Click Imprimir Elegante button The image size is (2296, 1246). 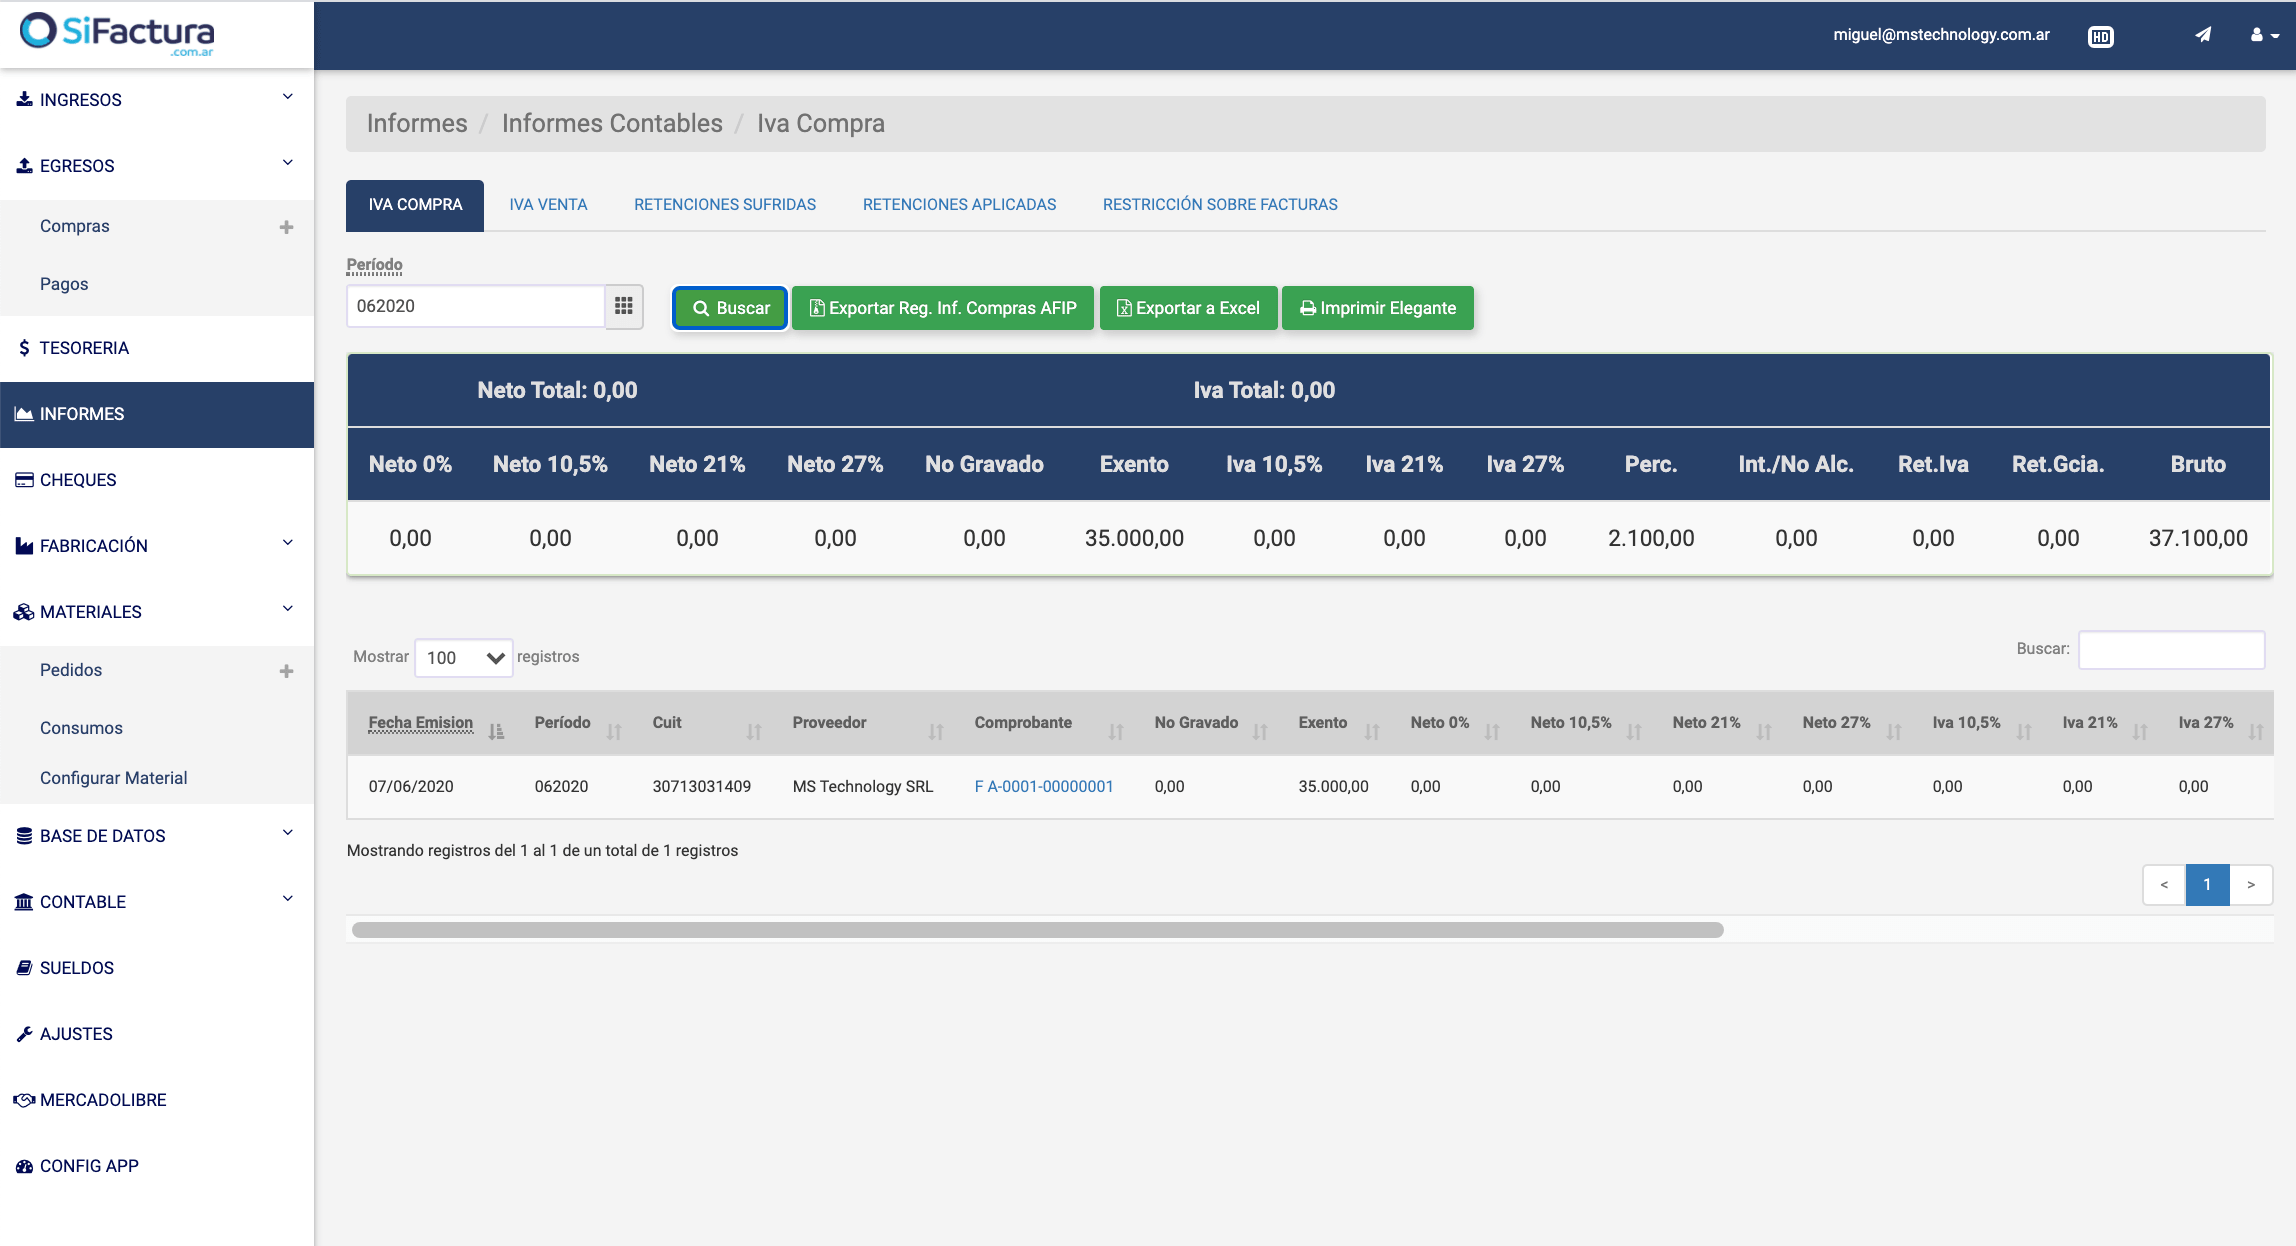click(1378, 308)
